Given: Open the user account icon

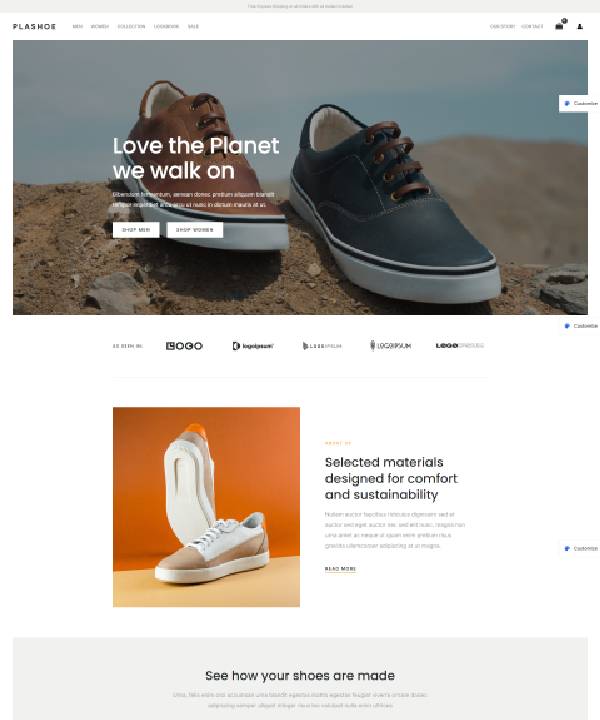Looking at the screenshot, I should coord(580,27).
